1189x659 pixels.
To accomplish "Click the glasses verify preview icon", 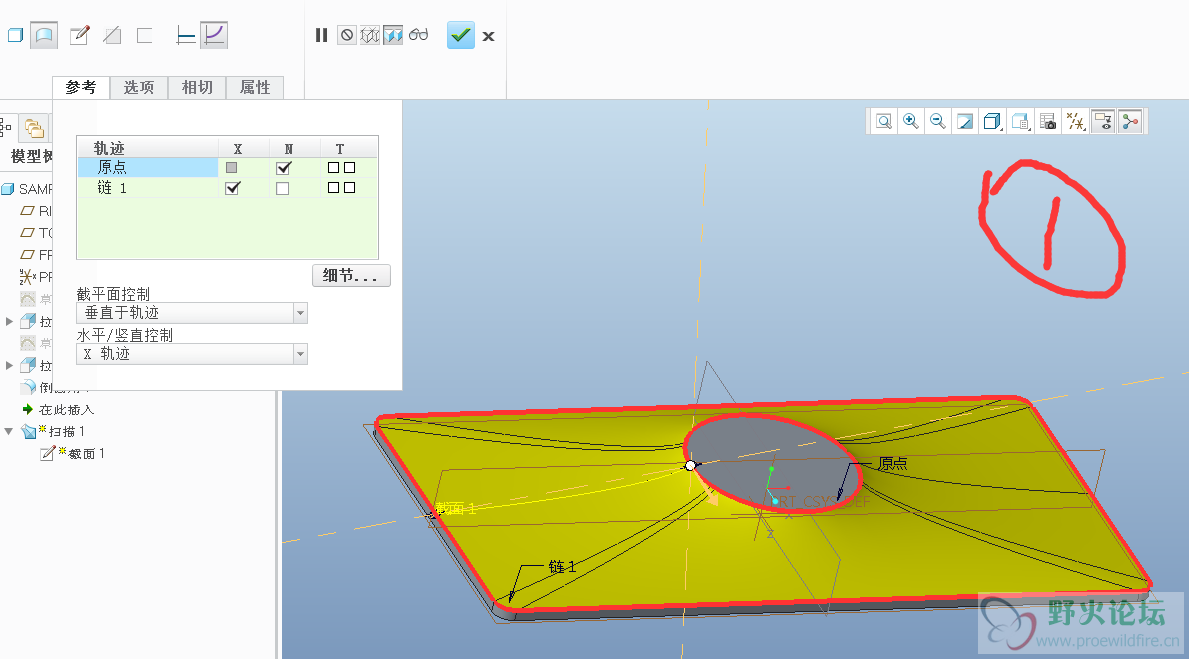I will coord(419,35).
